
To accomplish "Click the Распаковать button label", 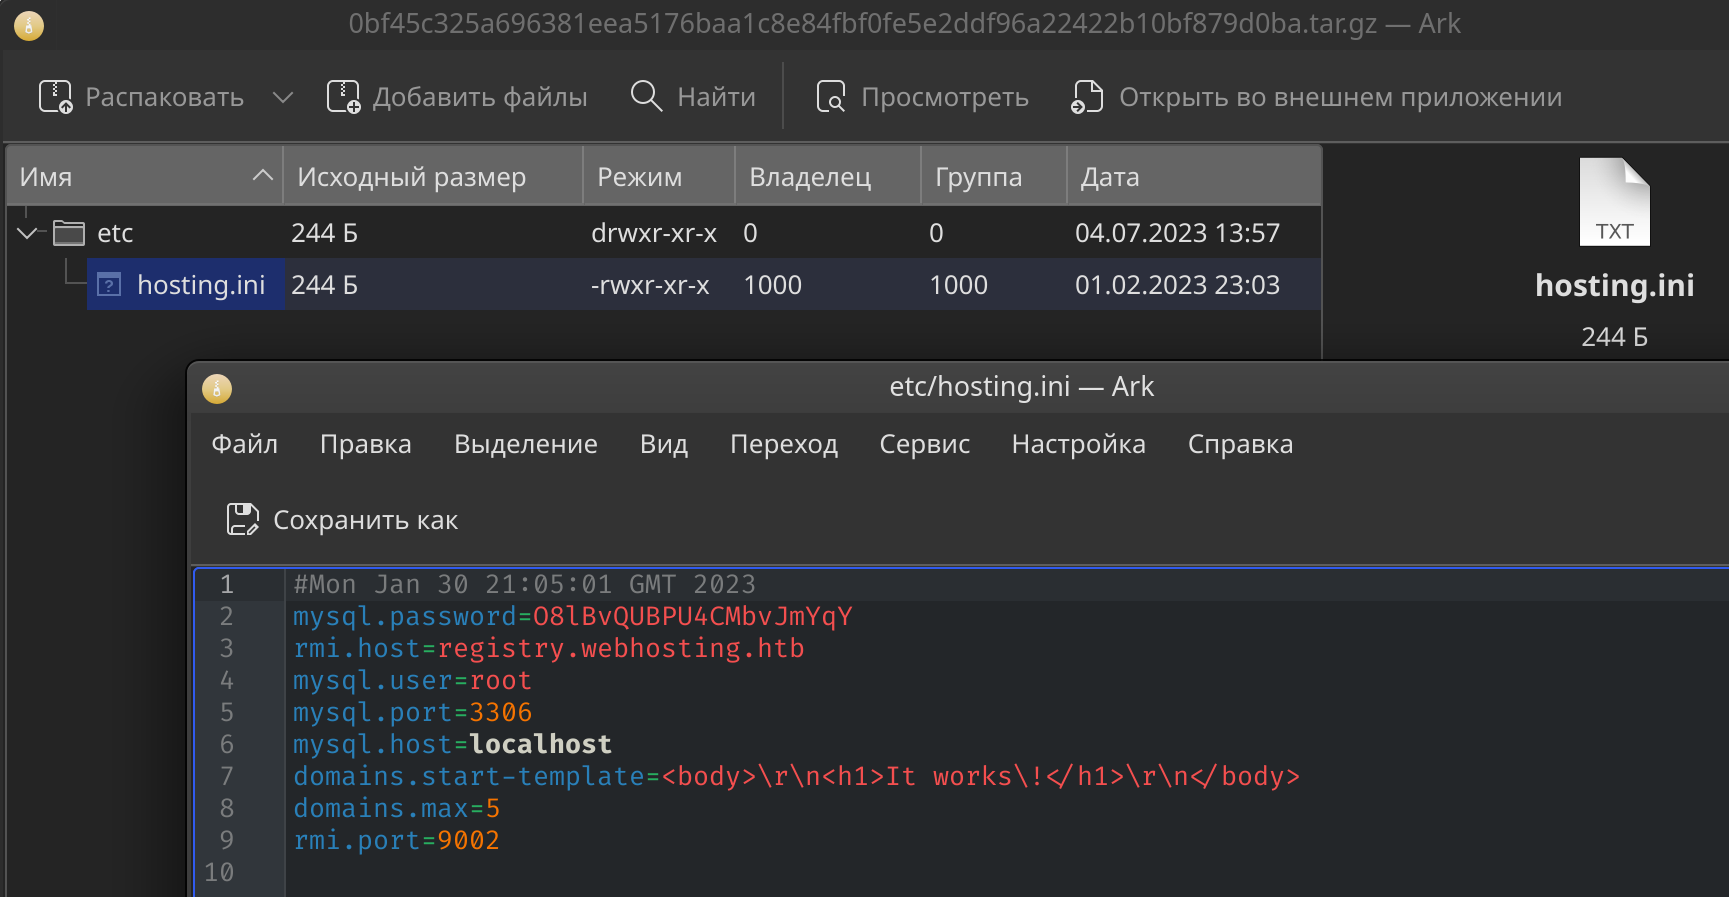I will (165, 97).
